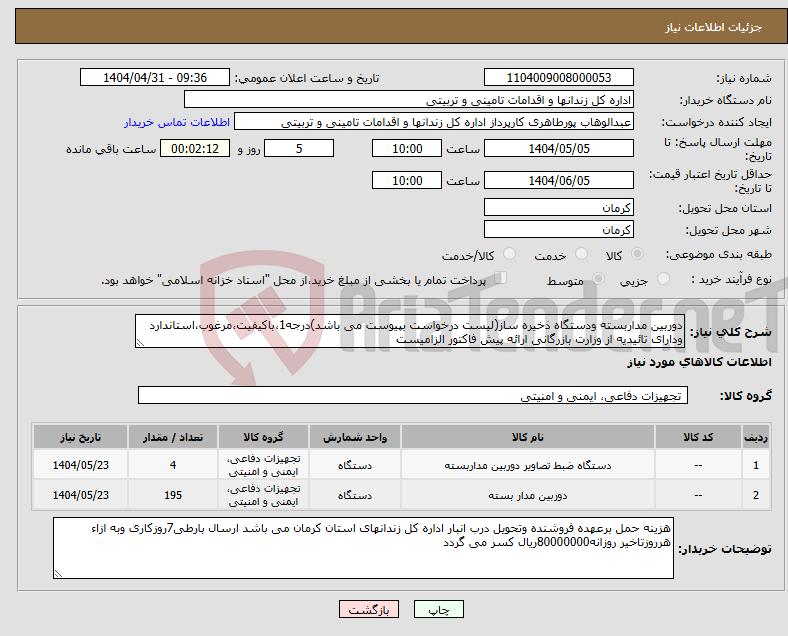The width and height of the screenshot is (788, 636).
Task: Click the remaining time field 00:02:12
Action: pos(195,148)
